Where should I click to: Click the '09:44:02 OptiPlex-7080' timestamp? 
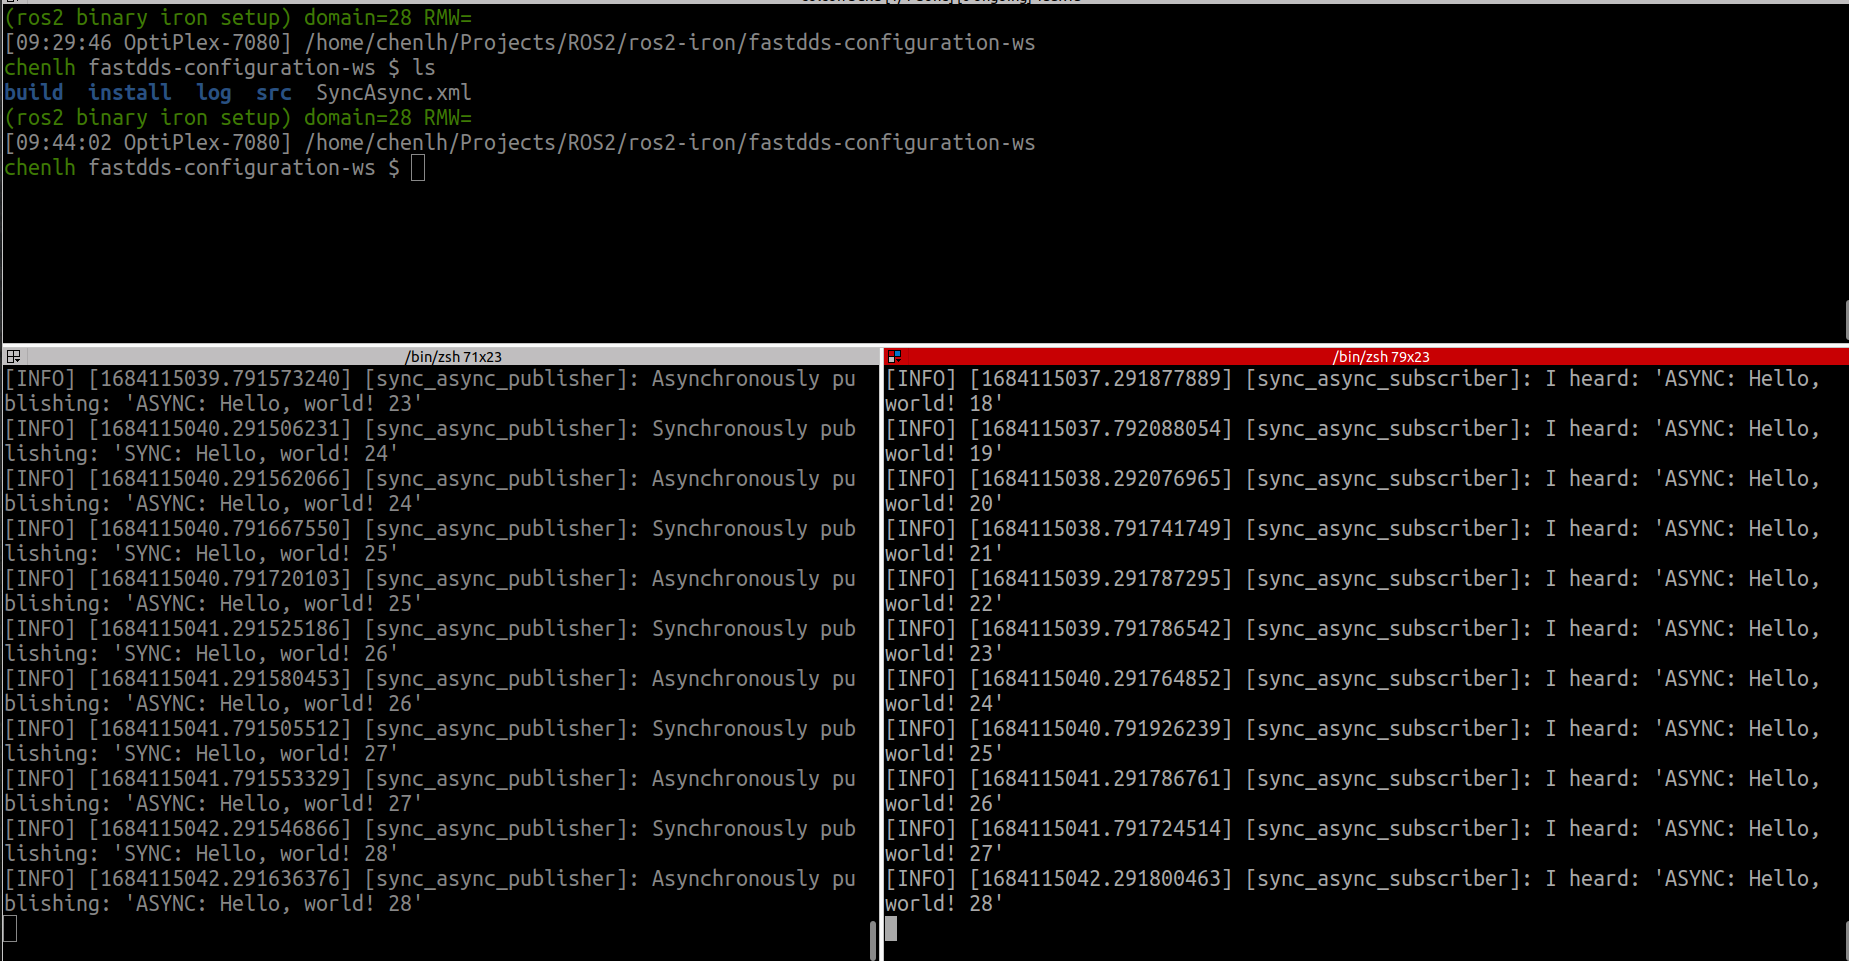[148, 143]
